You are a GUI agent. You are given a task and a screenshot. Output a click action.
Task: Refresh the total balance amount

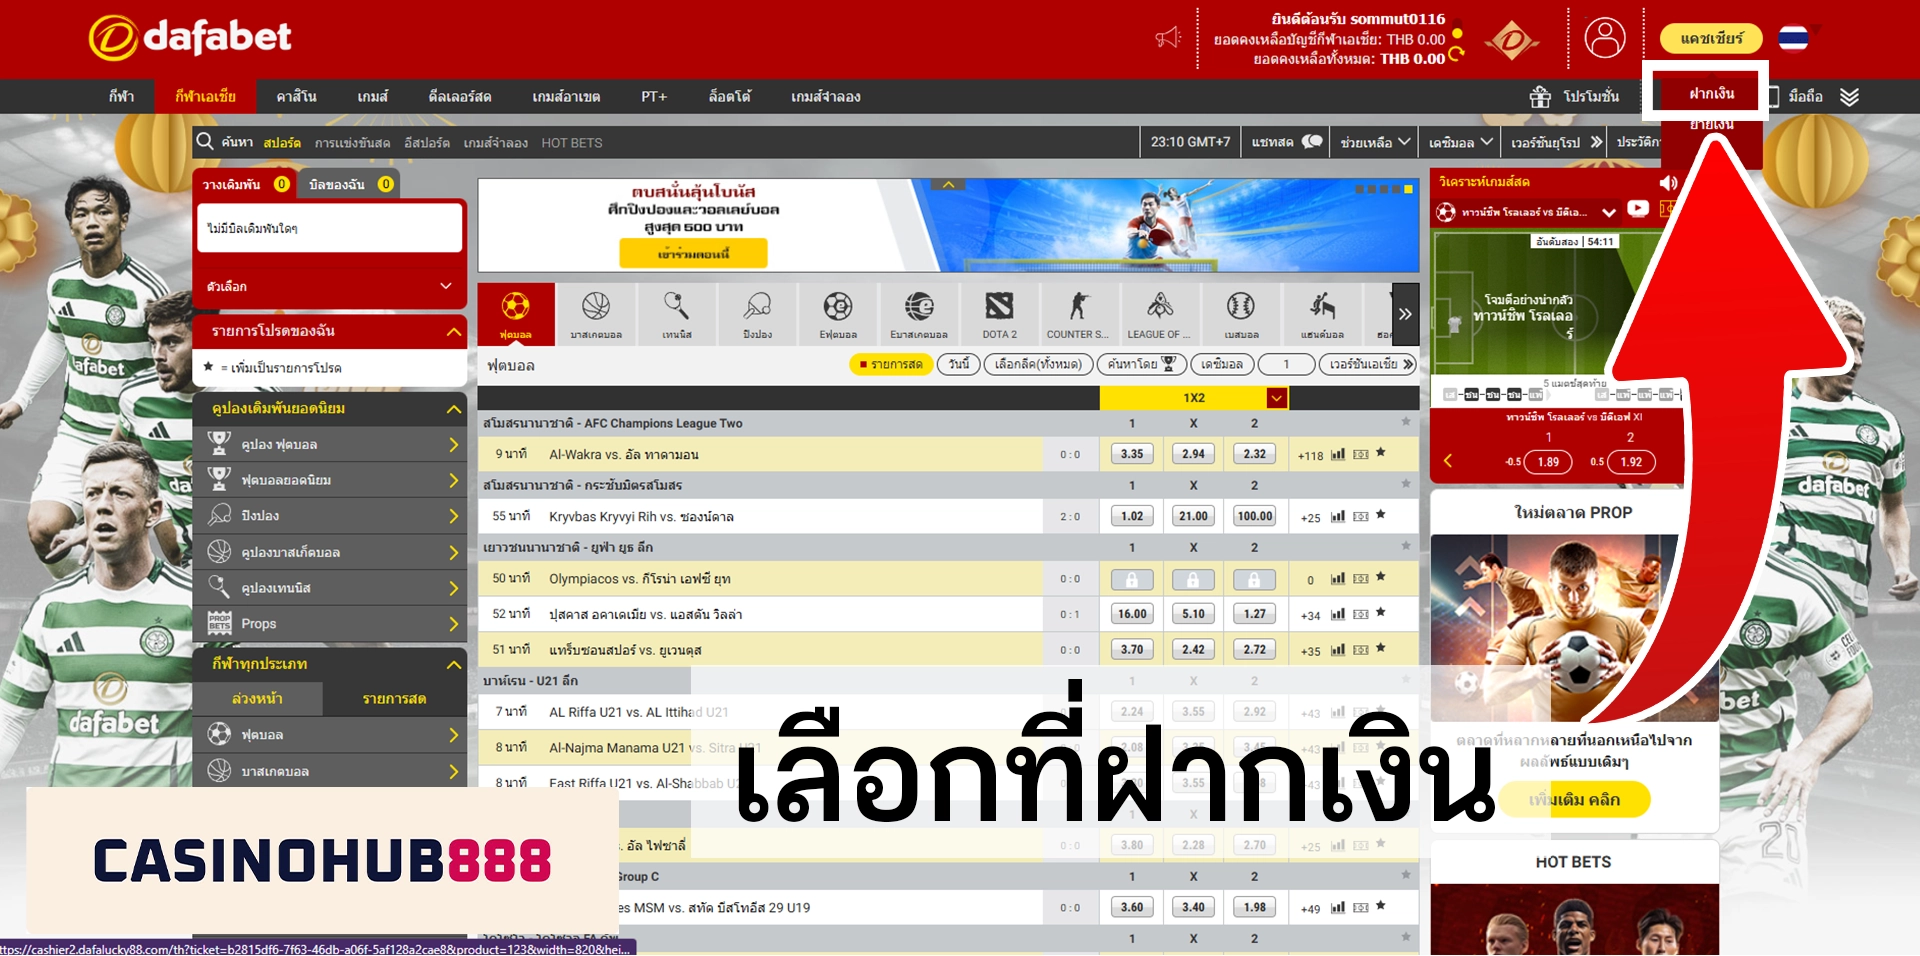(1456, 56)
